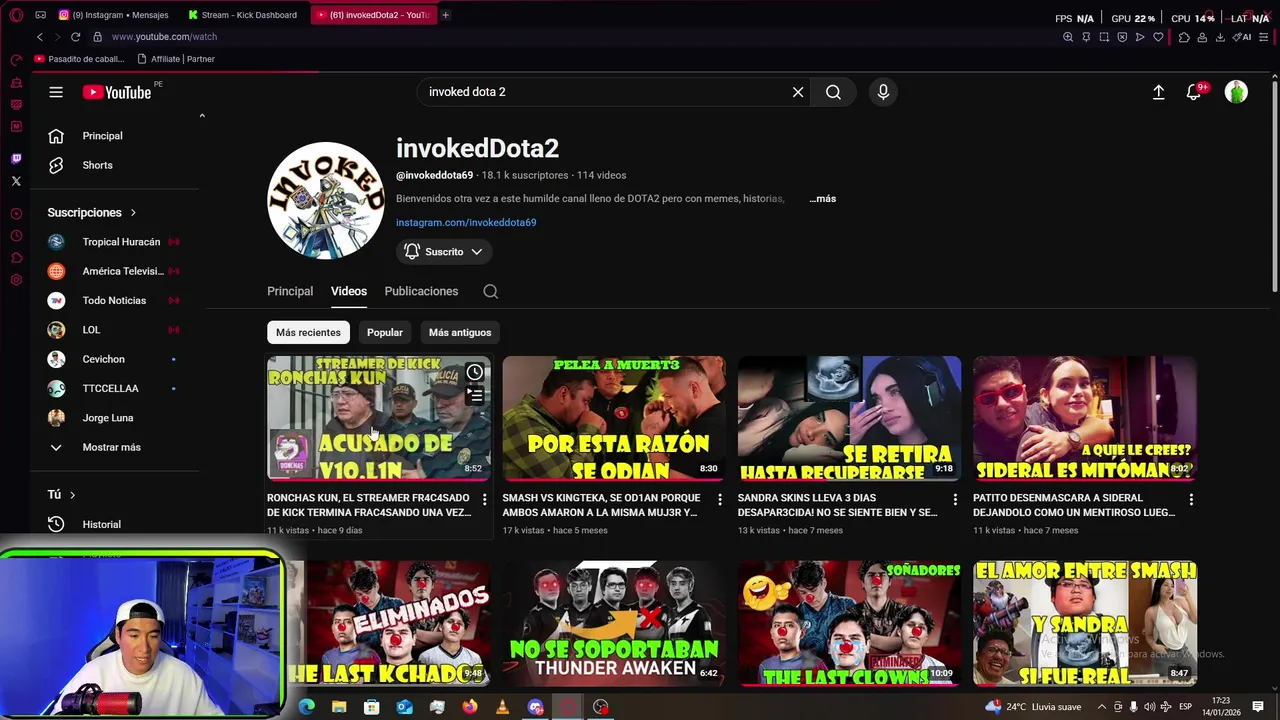Open Historial in the sidebar

115,524
